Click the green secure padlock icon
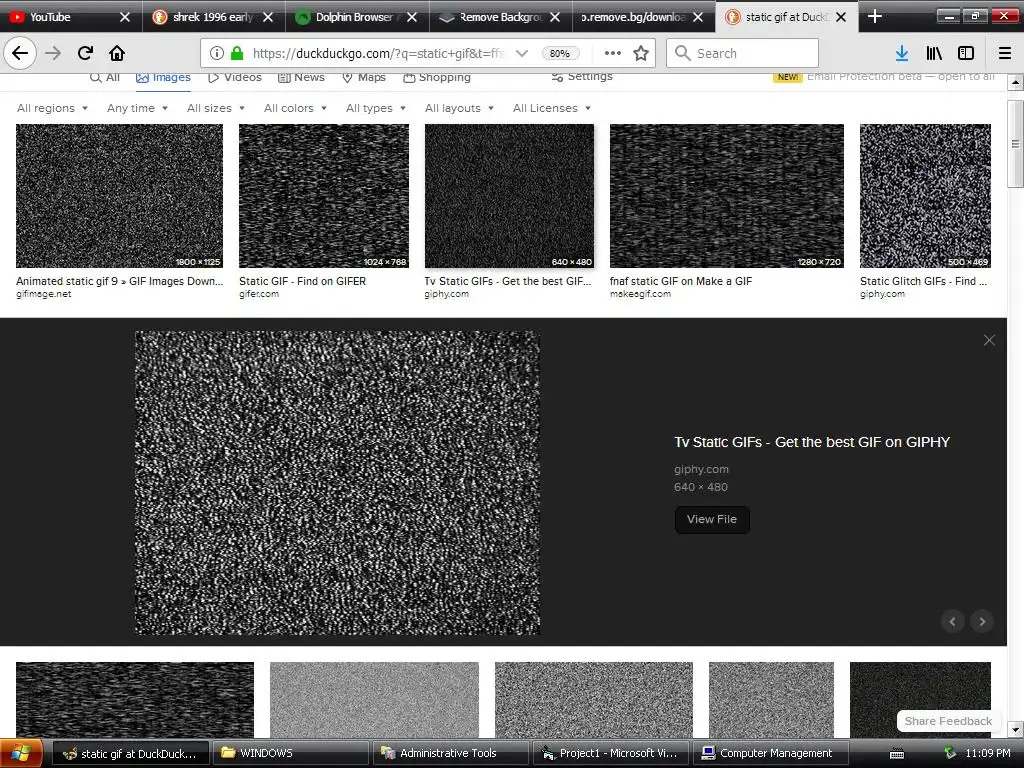The width and height of the screenshot is (1024, 768). pyautogui.click(x=237, y=53)
